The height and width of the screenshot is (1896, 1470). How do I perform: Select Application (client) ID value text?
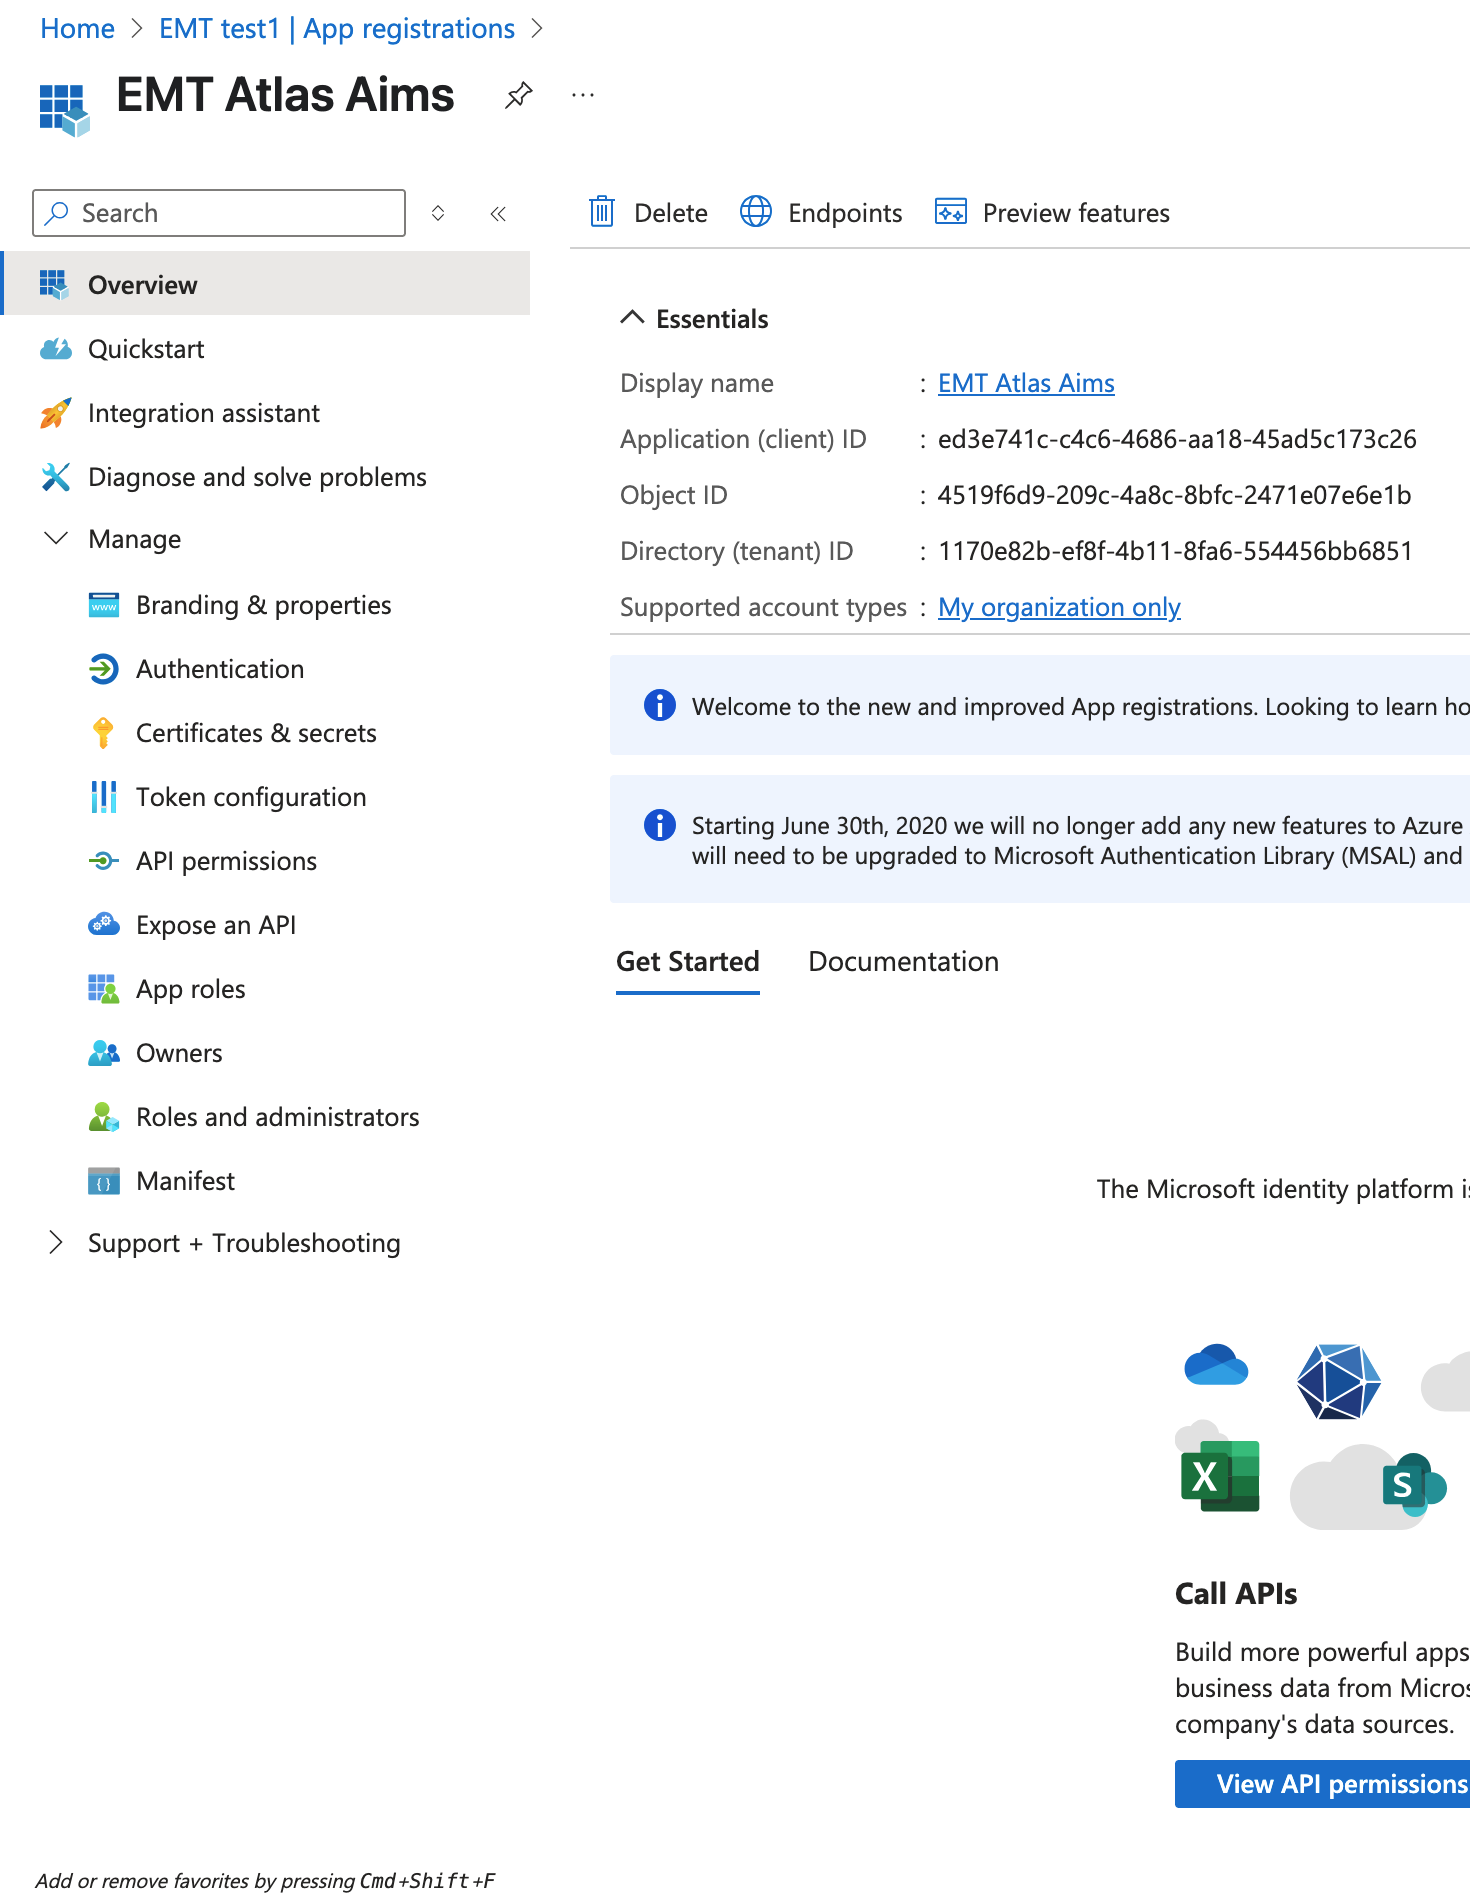point(1177,439)
